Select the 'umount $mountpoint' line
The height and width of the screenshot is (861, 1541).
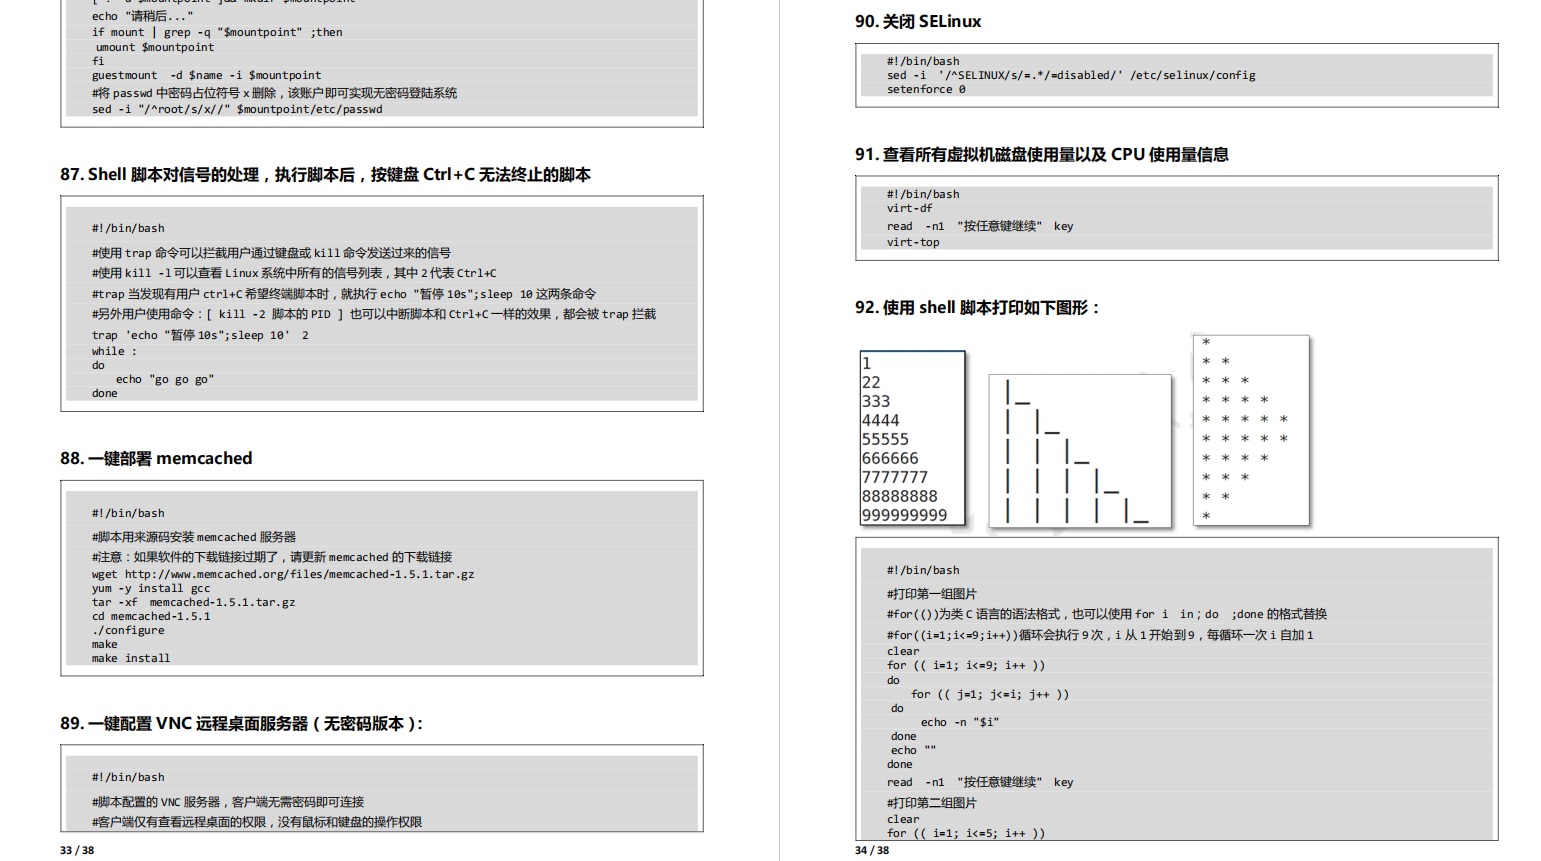pyautogui.click(x=155, y=47)
